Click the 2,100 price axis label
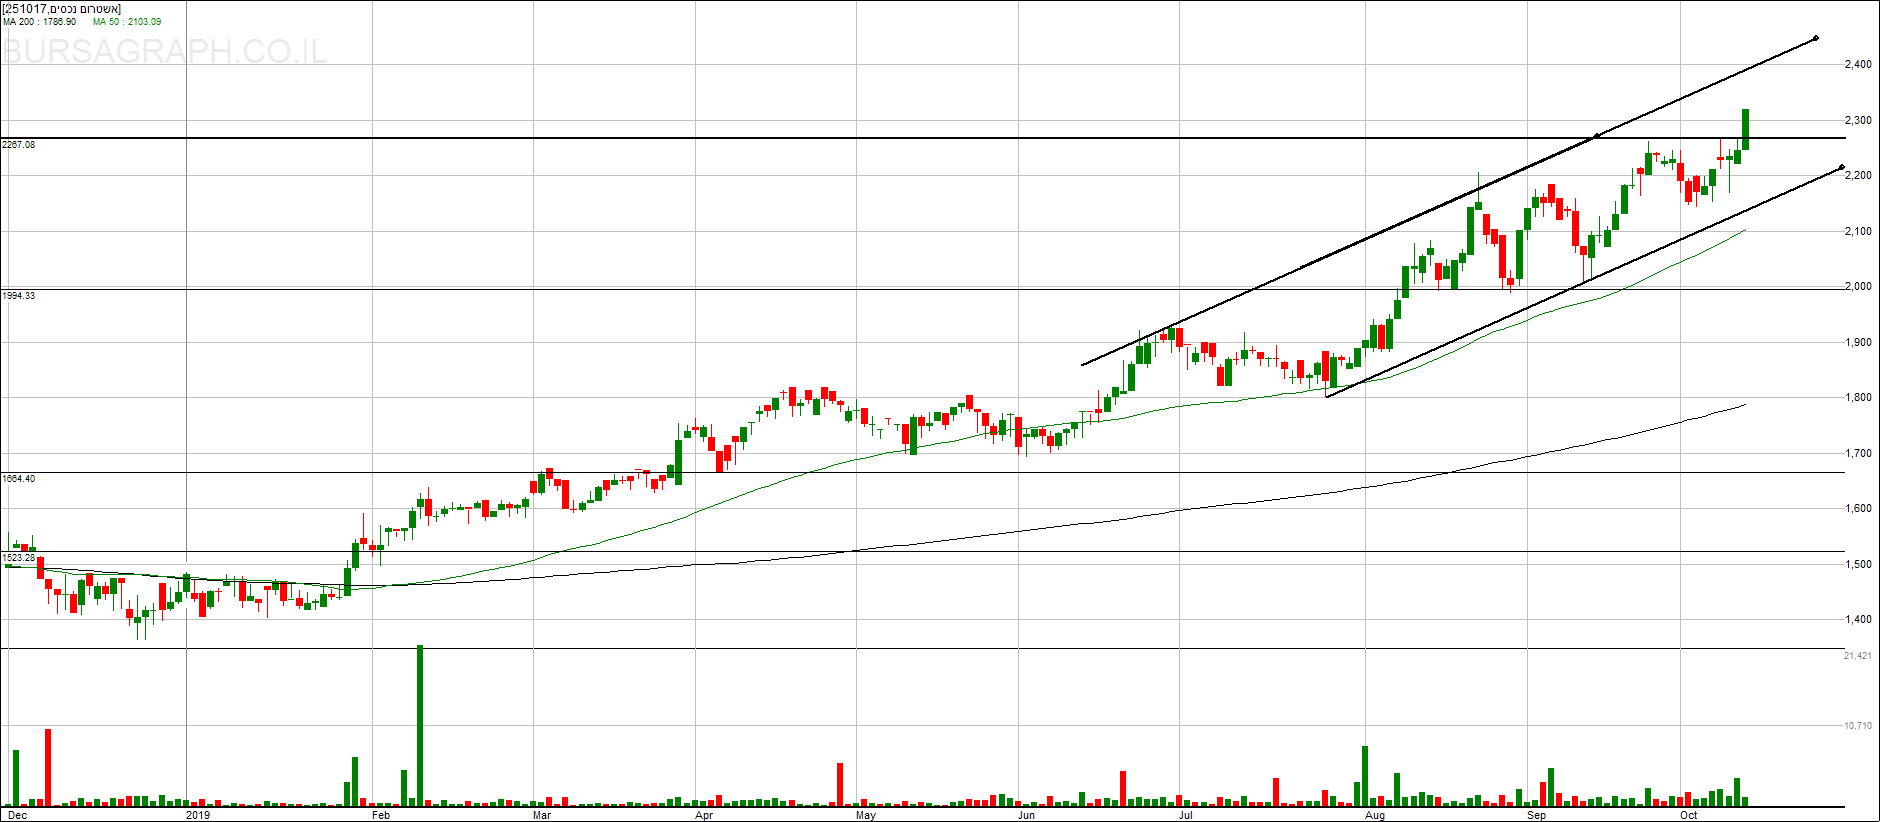 pos(1858,231)
